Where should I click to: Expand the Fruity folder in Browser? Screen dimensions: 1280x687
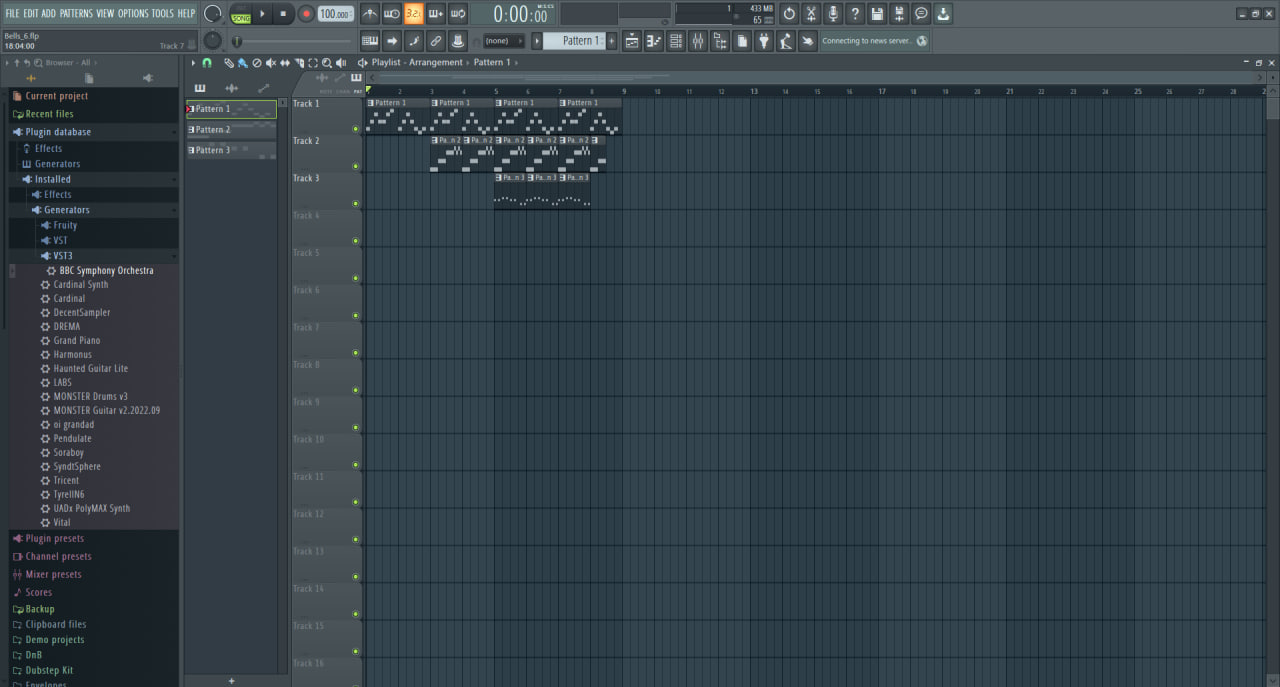pyautogui.click(x=65, y=225)
